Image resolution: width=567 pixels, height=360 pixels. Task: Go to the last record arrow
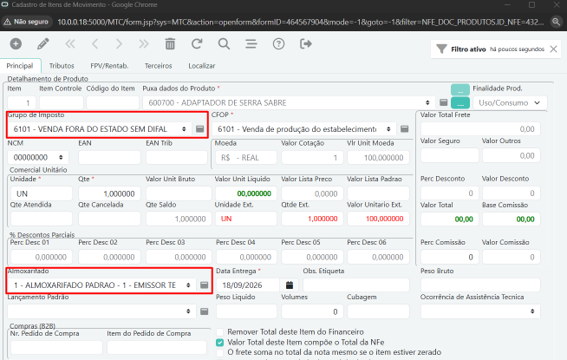tap(144, 44)
